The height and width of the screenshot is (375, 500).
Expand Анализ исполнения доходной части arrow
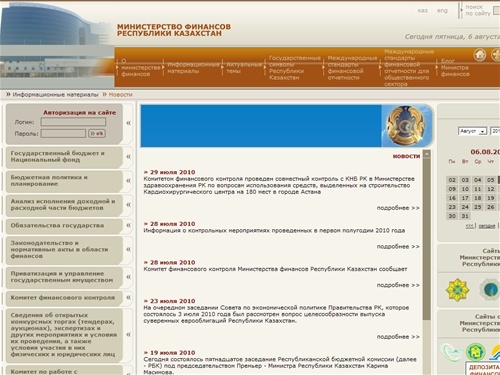point(129,204)
